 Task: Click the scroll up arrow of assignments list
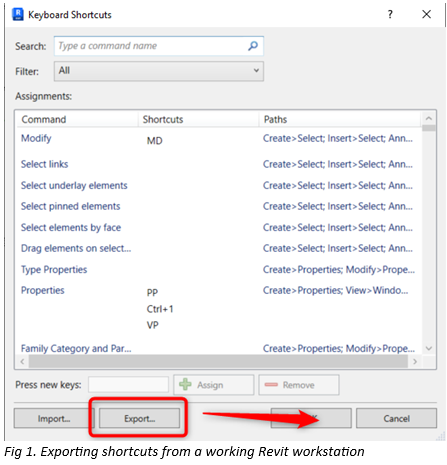click(429, 118)
